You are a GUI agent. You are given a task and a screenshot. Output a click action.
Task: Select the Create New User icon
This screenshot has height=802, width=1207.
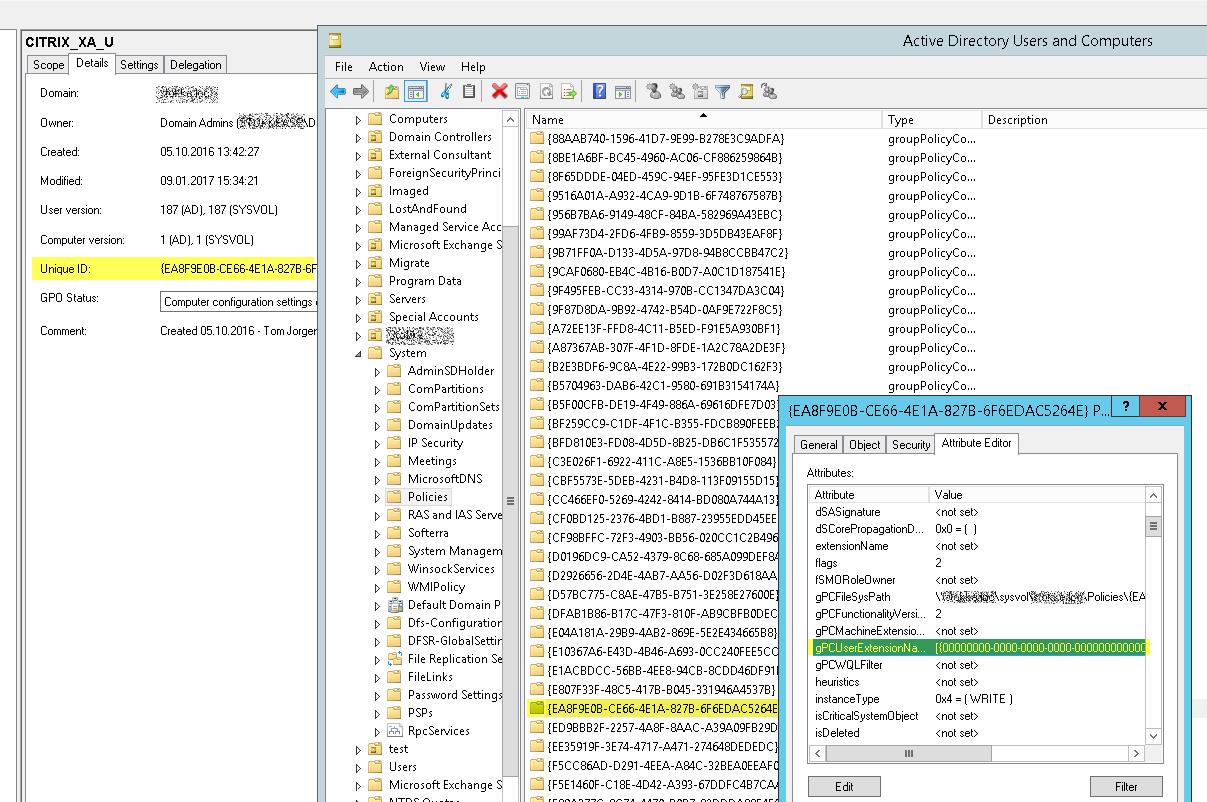(x=653, y=91)
